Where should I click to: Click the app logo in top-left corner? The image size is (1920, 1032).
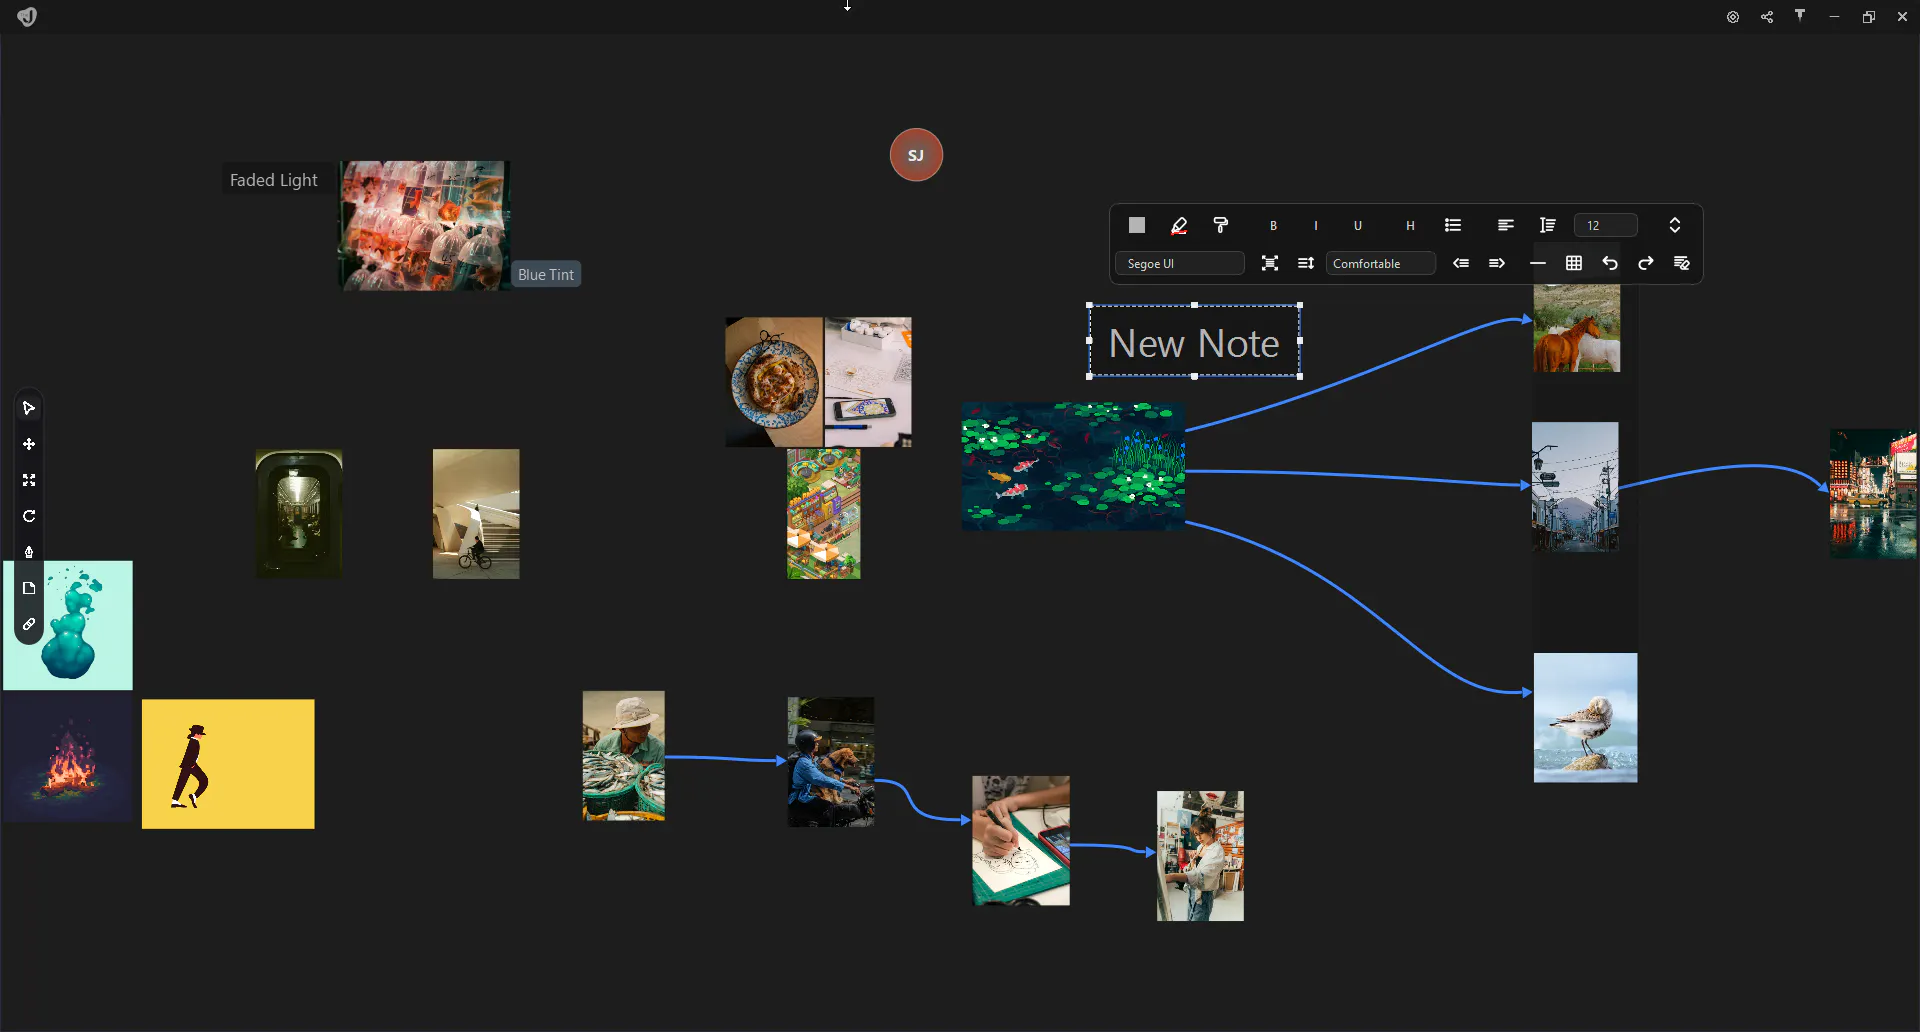point(27,16)
